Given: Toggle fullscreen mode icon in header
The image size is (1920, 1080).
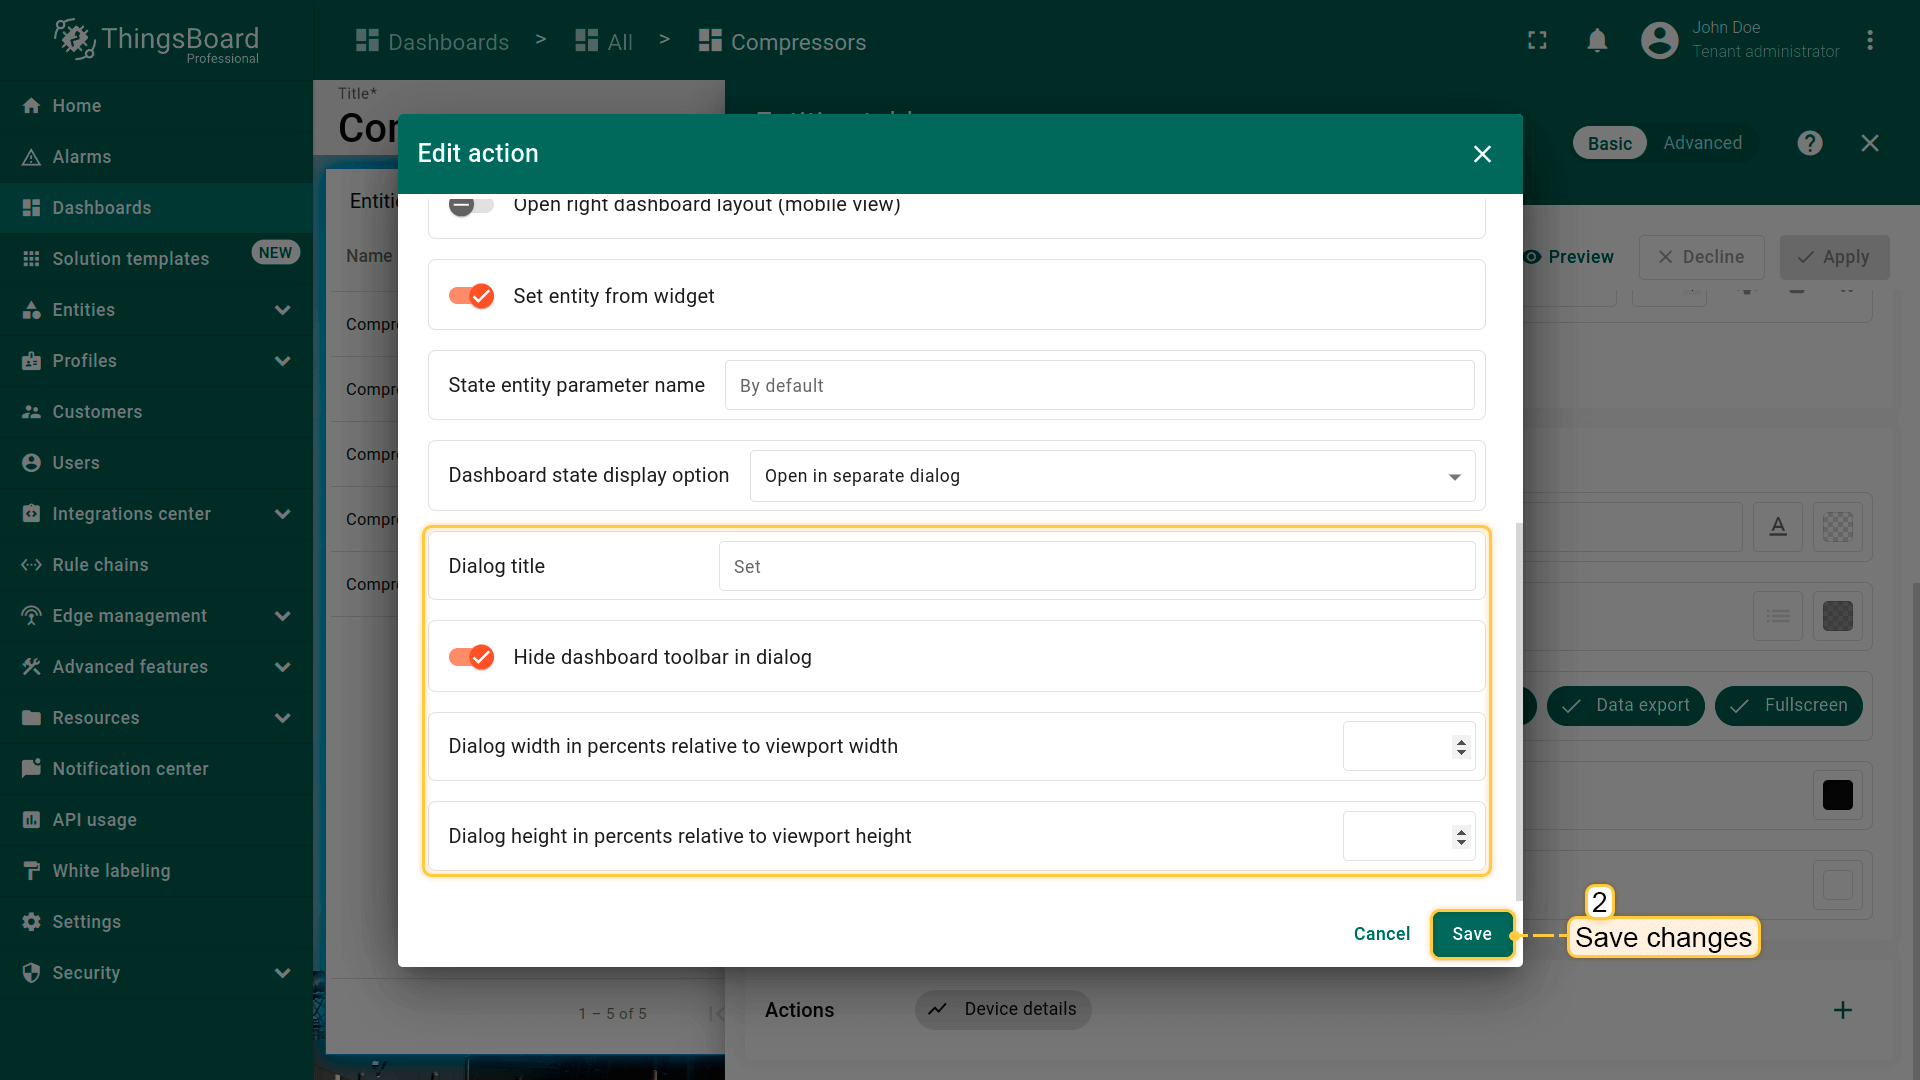Looking at the screenshot, I should [1537, 41].
